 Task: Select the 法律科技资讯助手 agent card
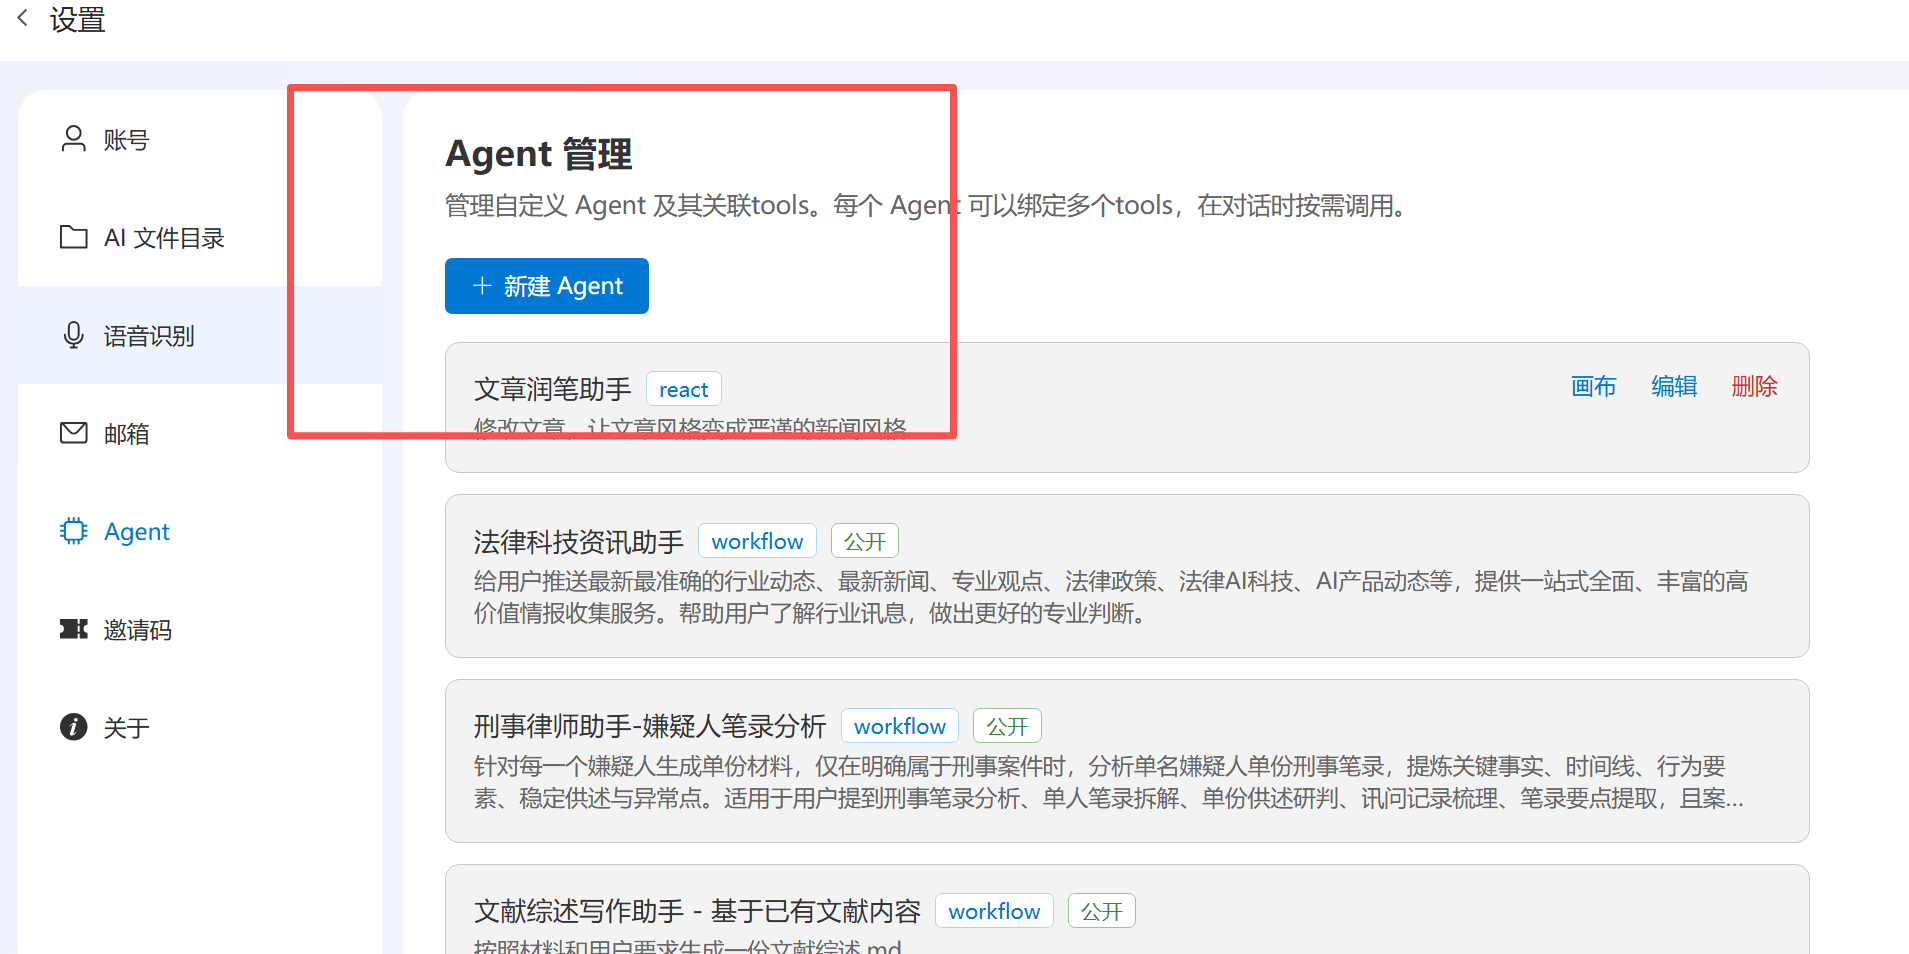[x=1126, y=576]
